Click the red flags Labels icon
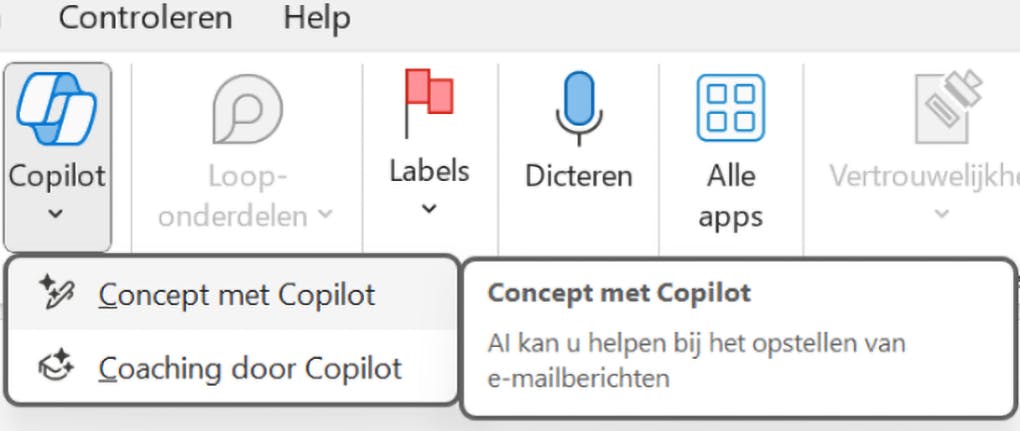 coord(429,102)
